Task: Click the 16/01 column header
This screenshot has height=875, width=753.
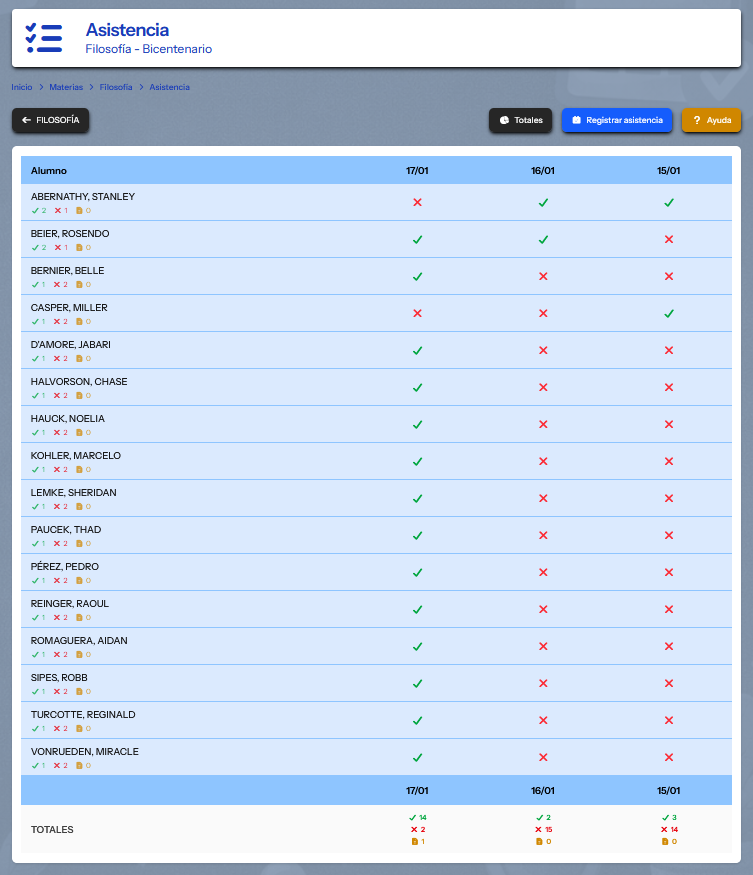Action: (x=543, y=171)
